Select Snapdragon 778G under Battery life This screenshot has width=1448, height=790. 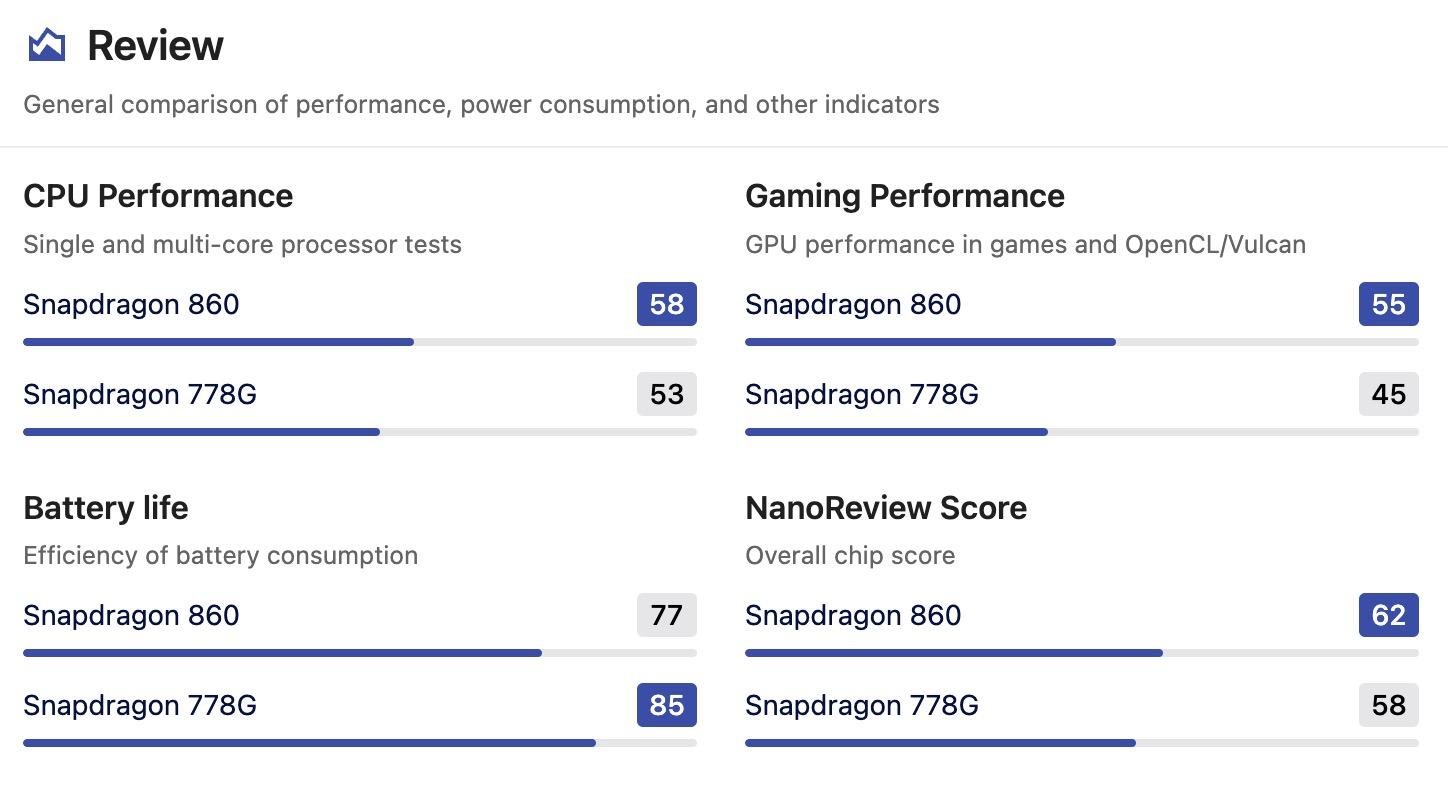pos(140,705)
